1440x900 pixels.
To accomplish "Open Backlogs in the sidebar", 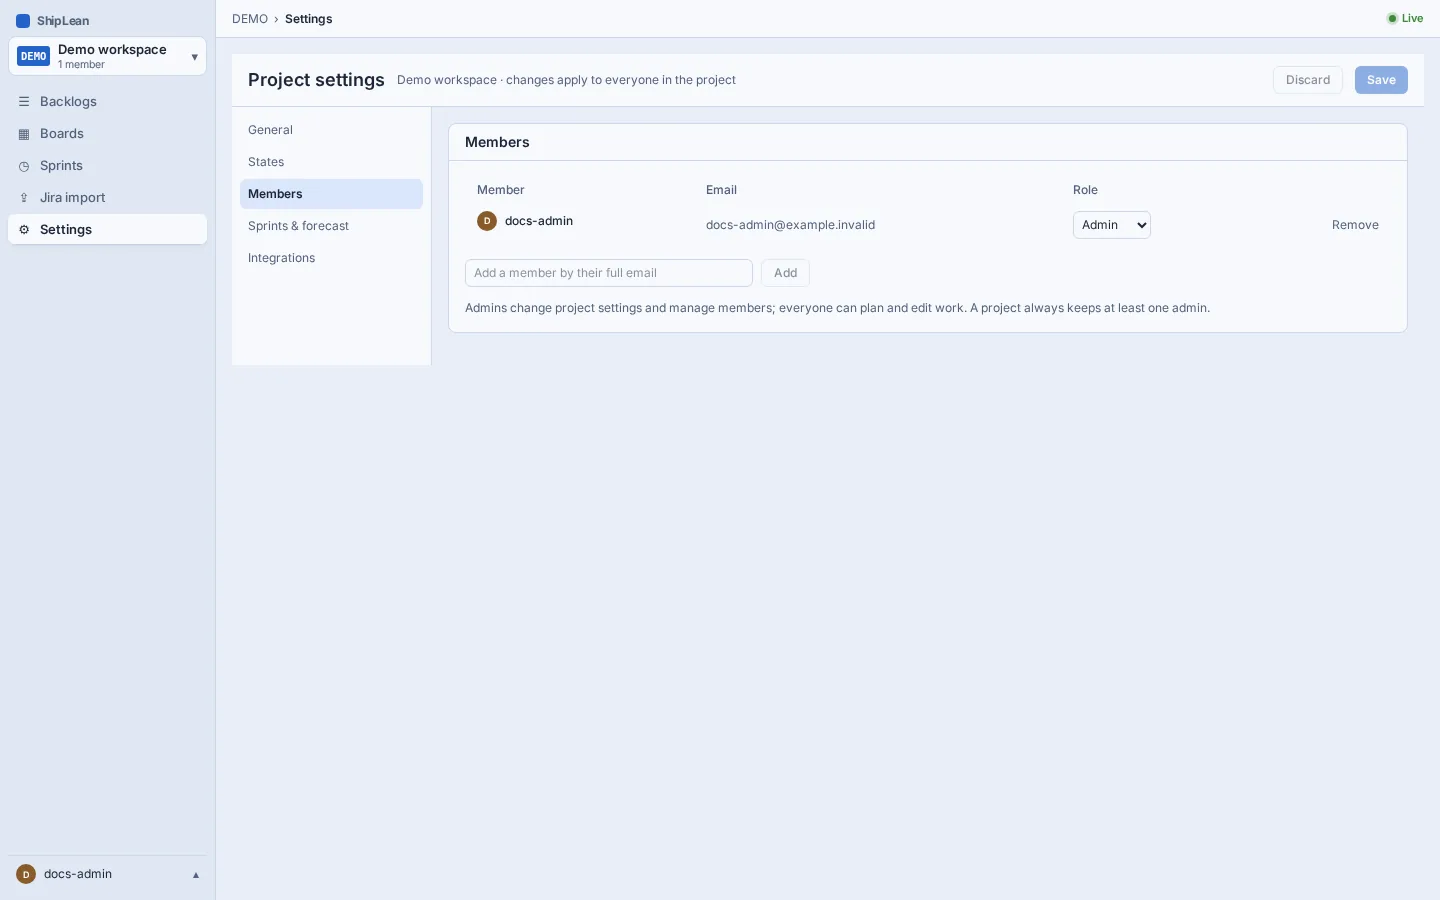I will 107,102.
